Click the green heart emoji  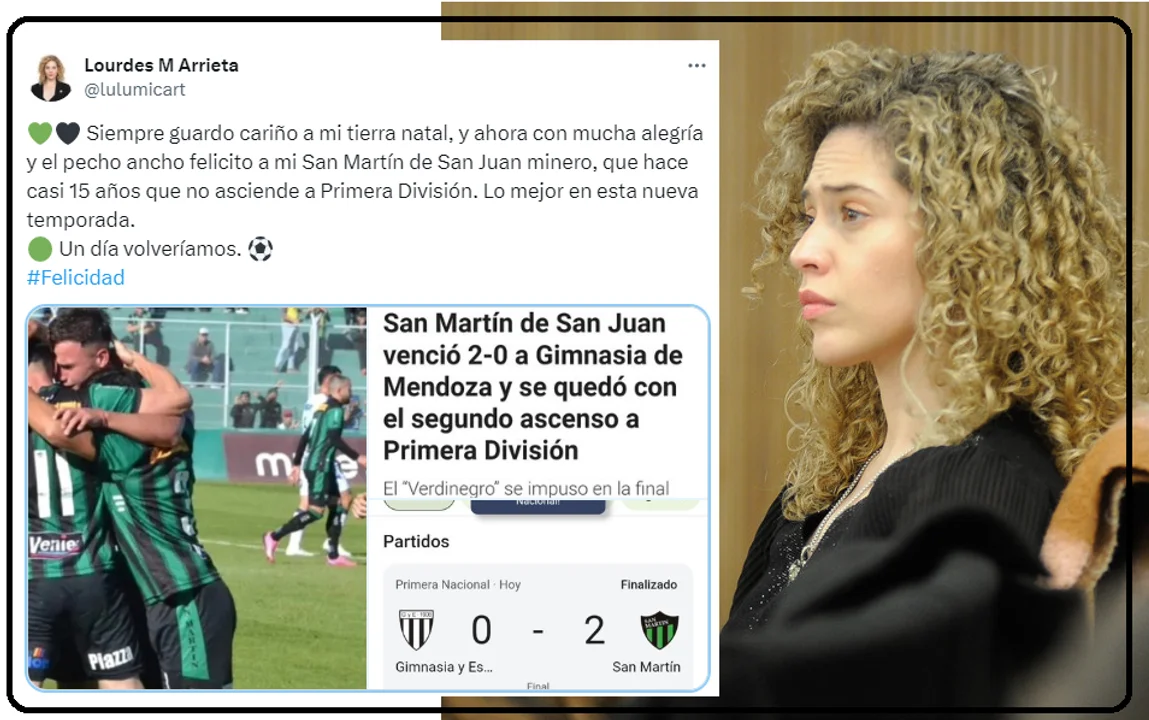40,133
